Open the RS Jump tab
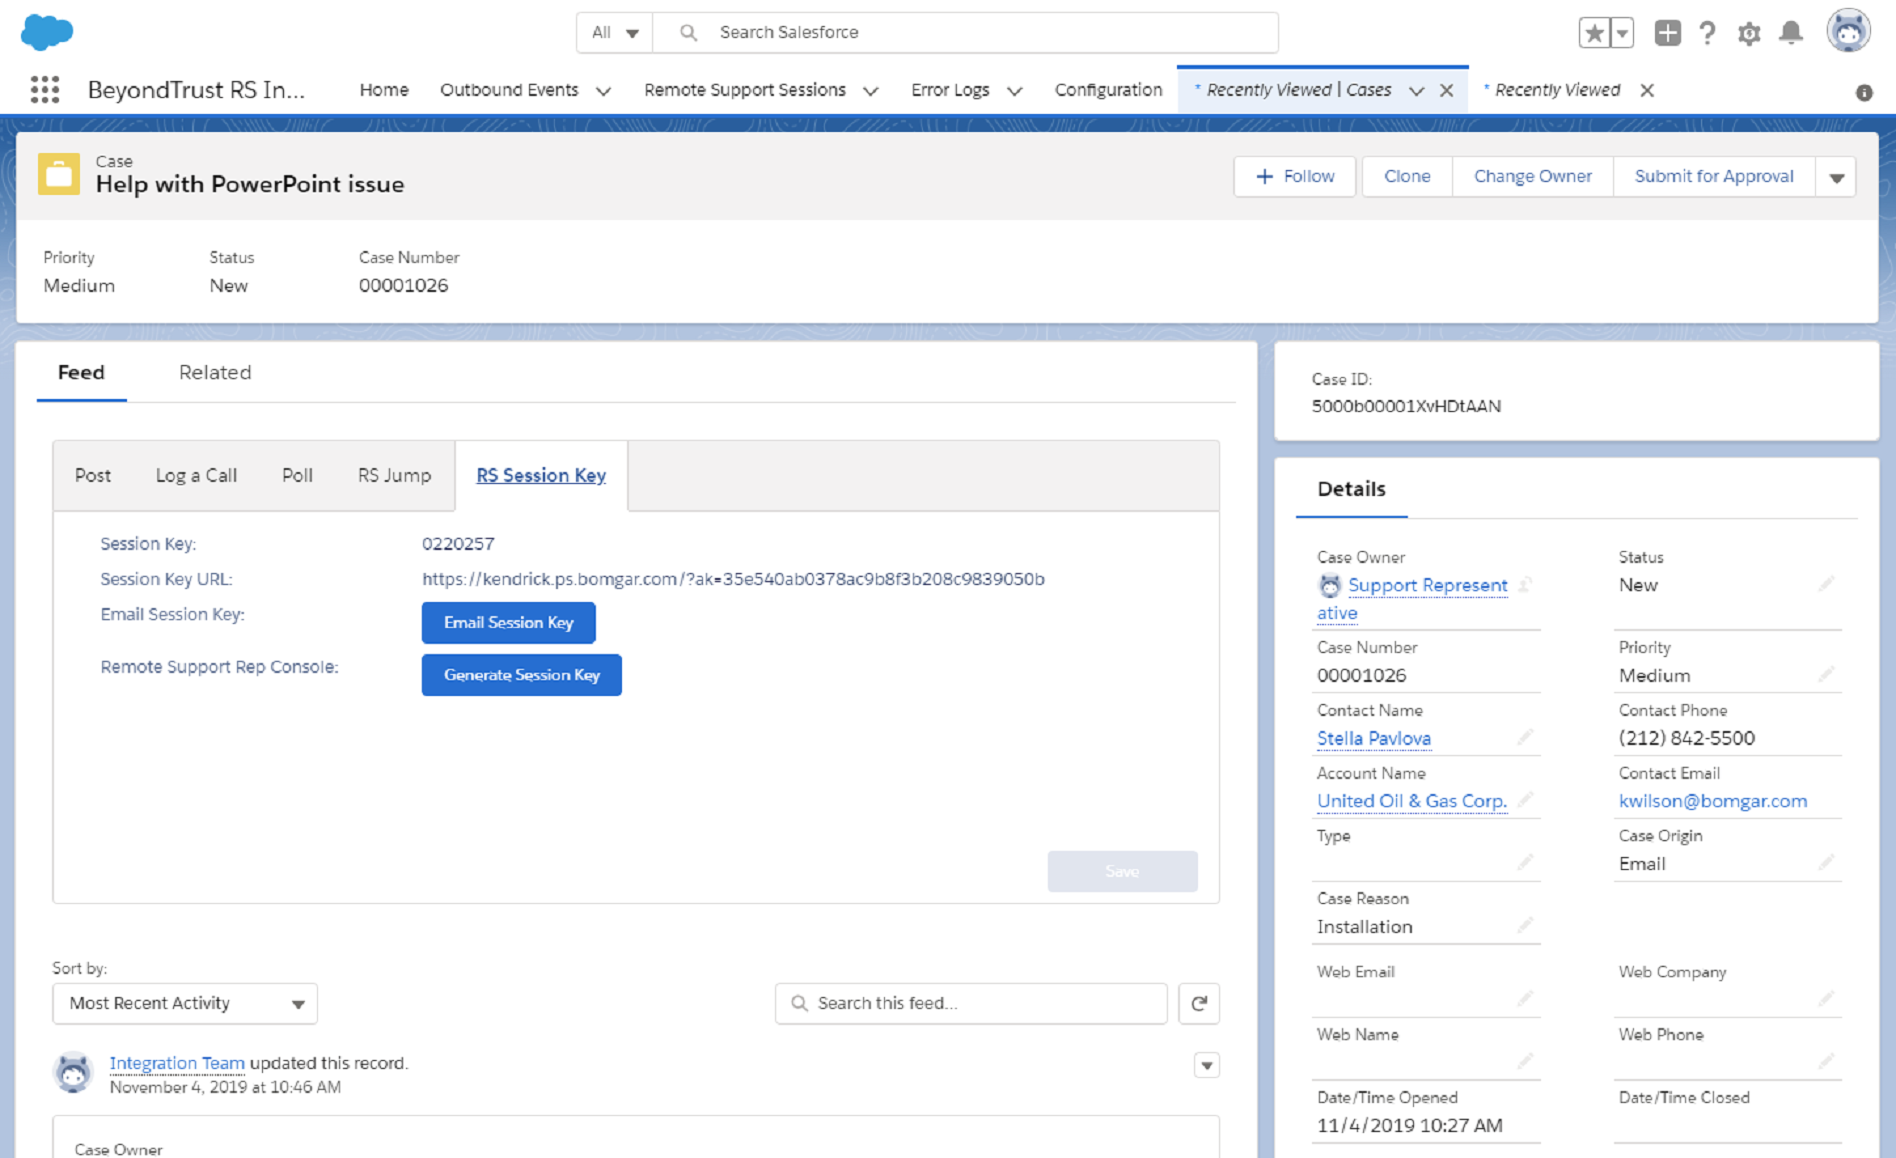1896x1158 pixels. click(393, 475)
